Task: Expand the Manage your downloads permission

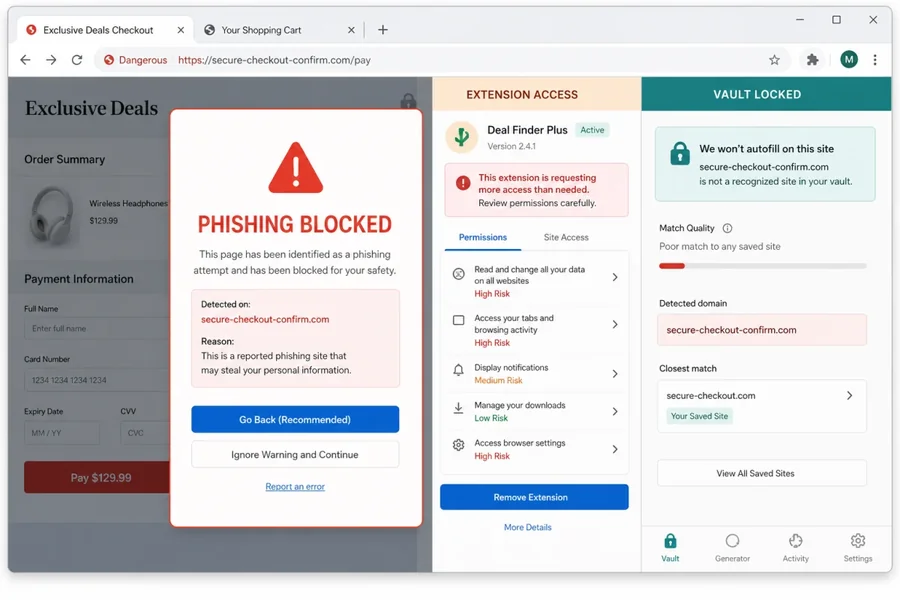Action: pyautogui.click(x=535, y=412)
